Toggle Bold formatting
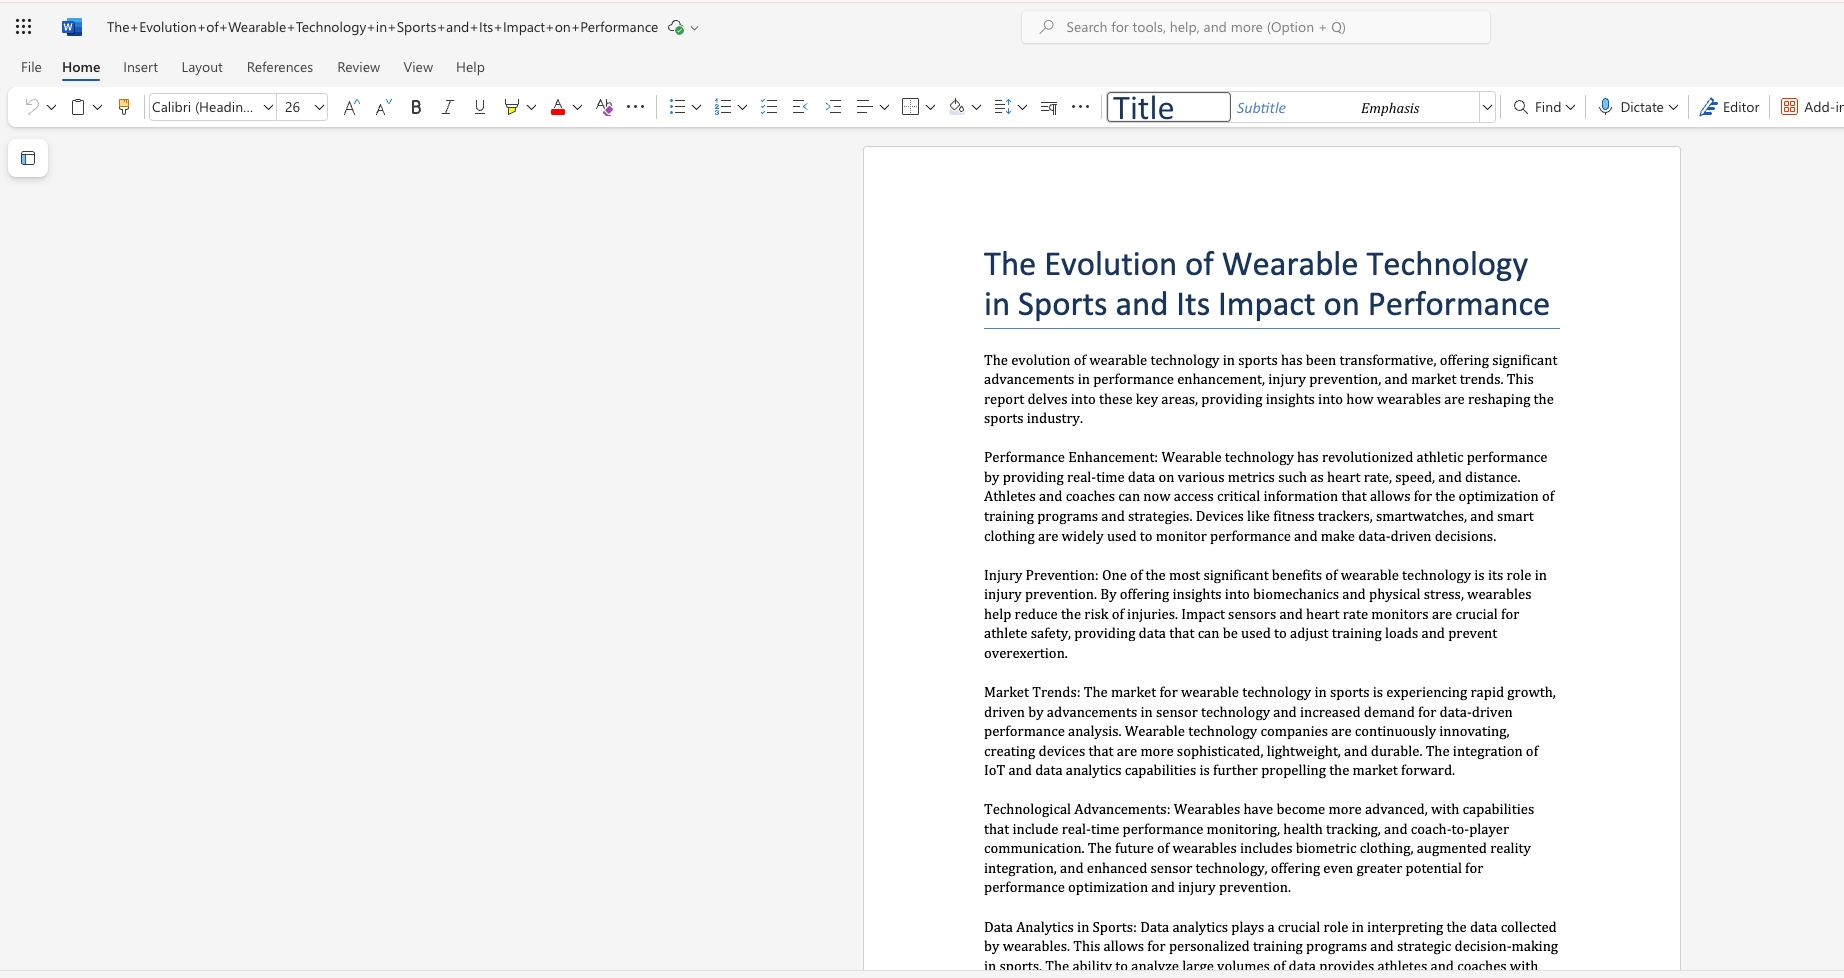1844x978 pixels. pos(416,107)
